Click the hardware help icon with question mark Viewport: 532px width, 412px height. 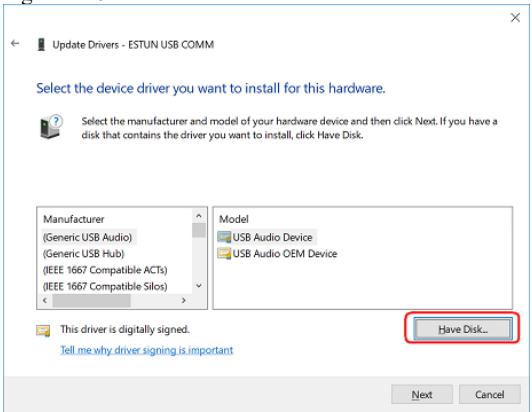point(51,126)
